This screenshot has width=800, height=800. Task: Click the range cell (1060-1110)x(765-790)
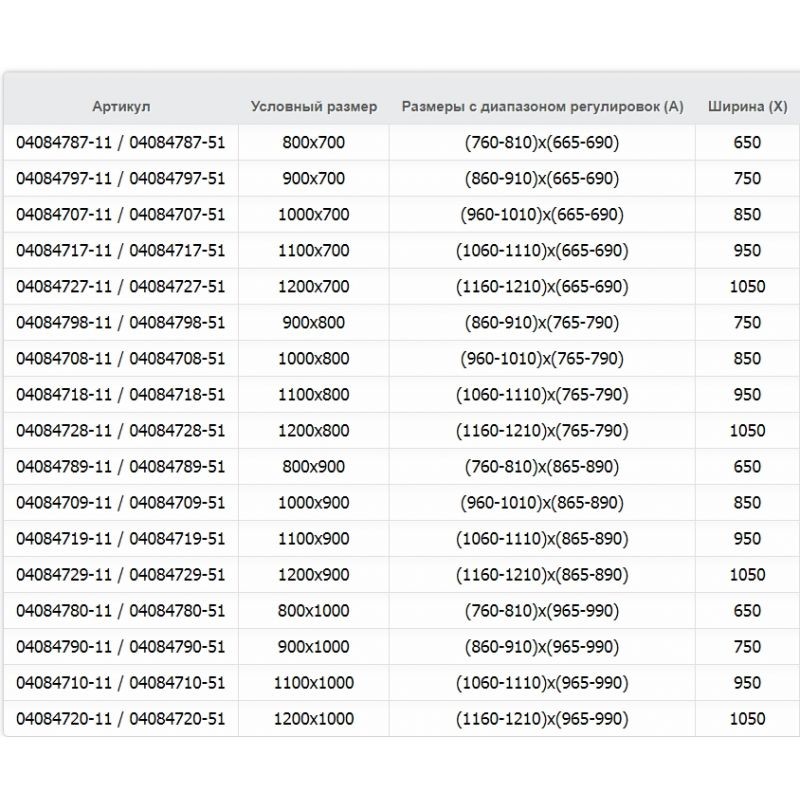point(542,394)
